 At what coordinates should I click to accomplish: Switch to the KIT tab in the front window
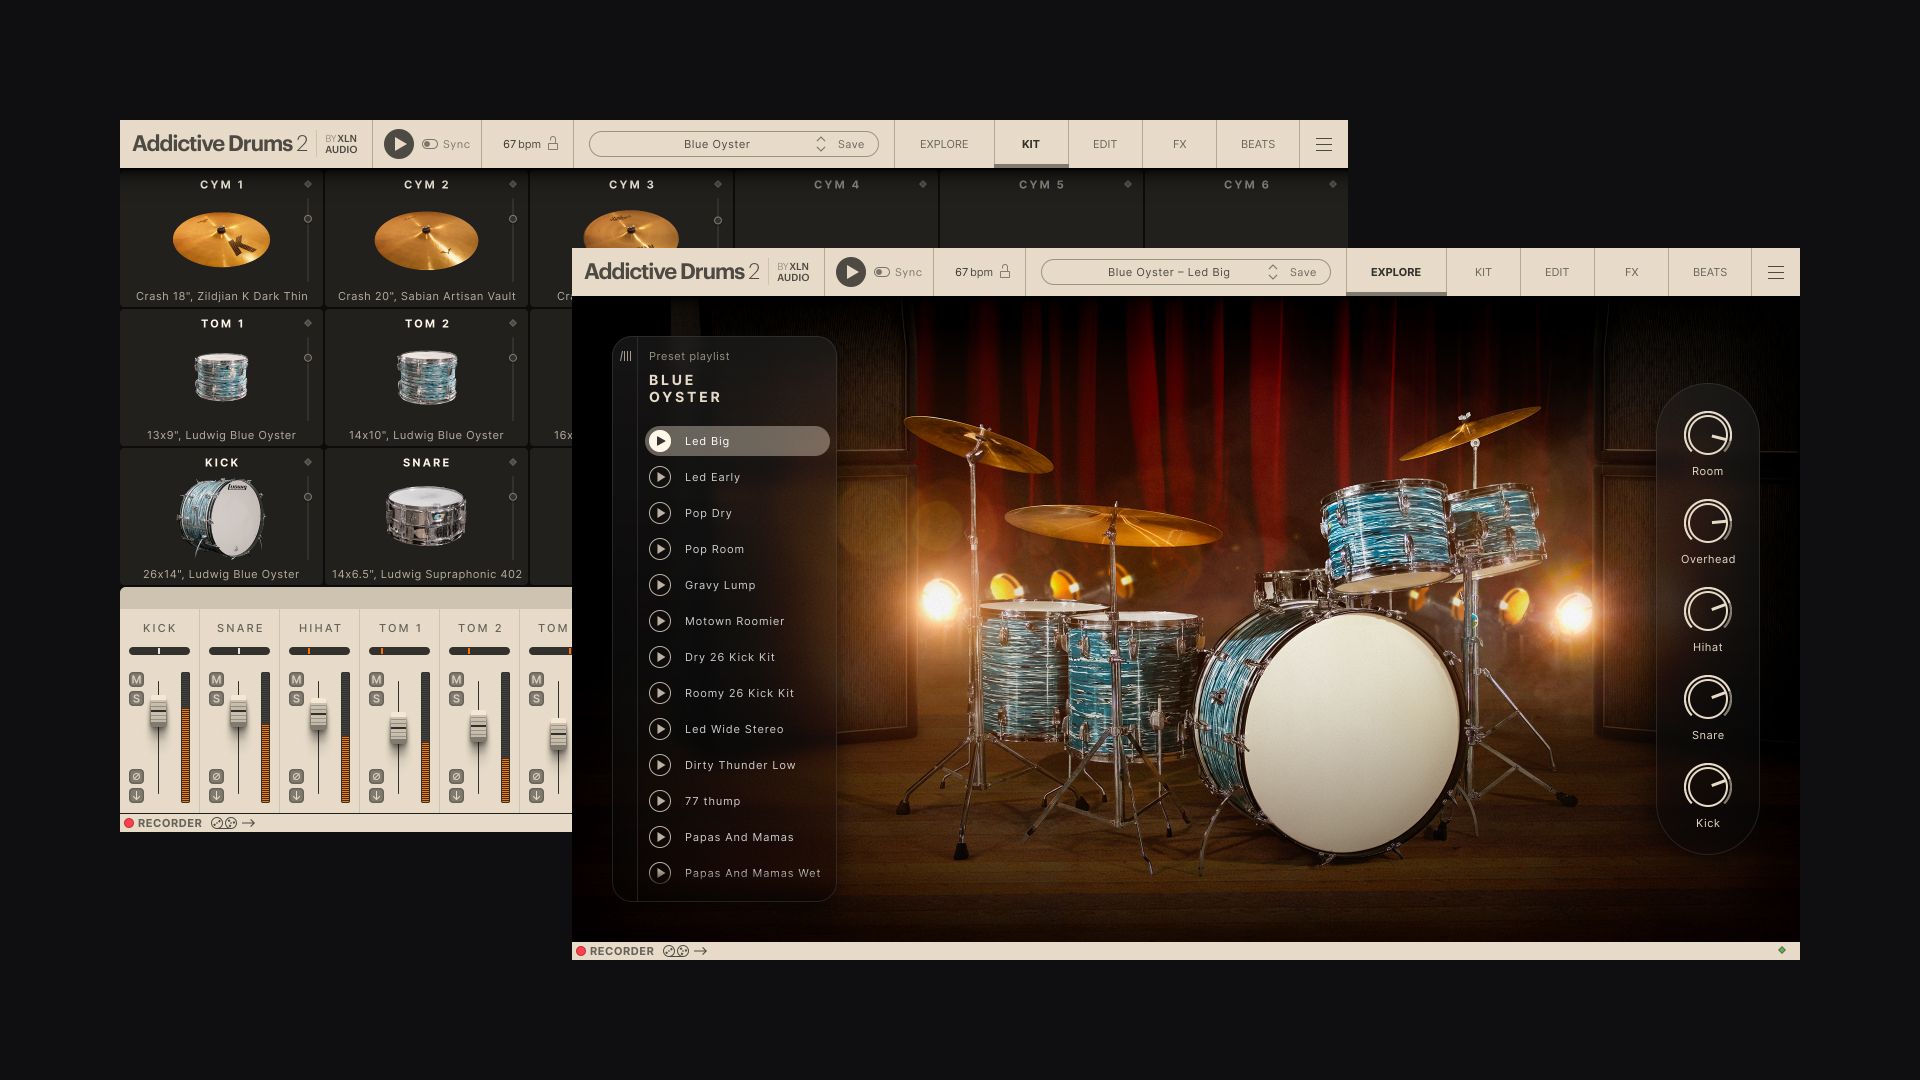pos(1483,272)
